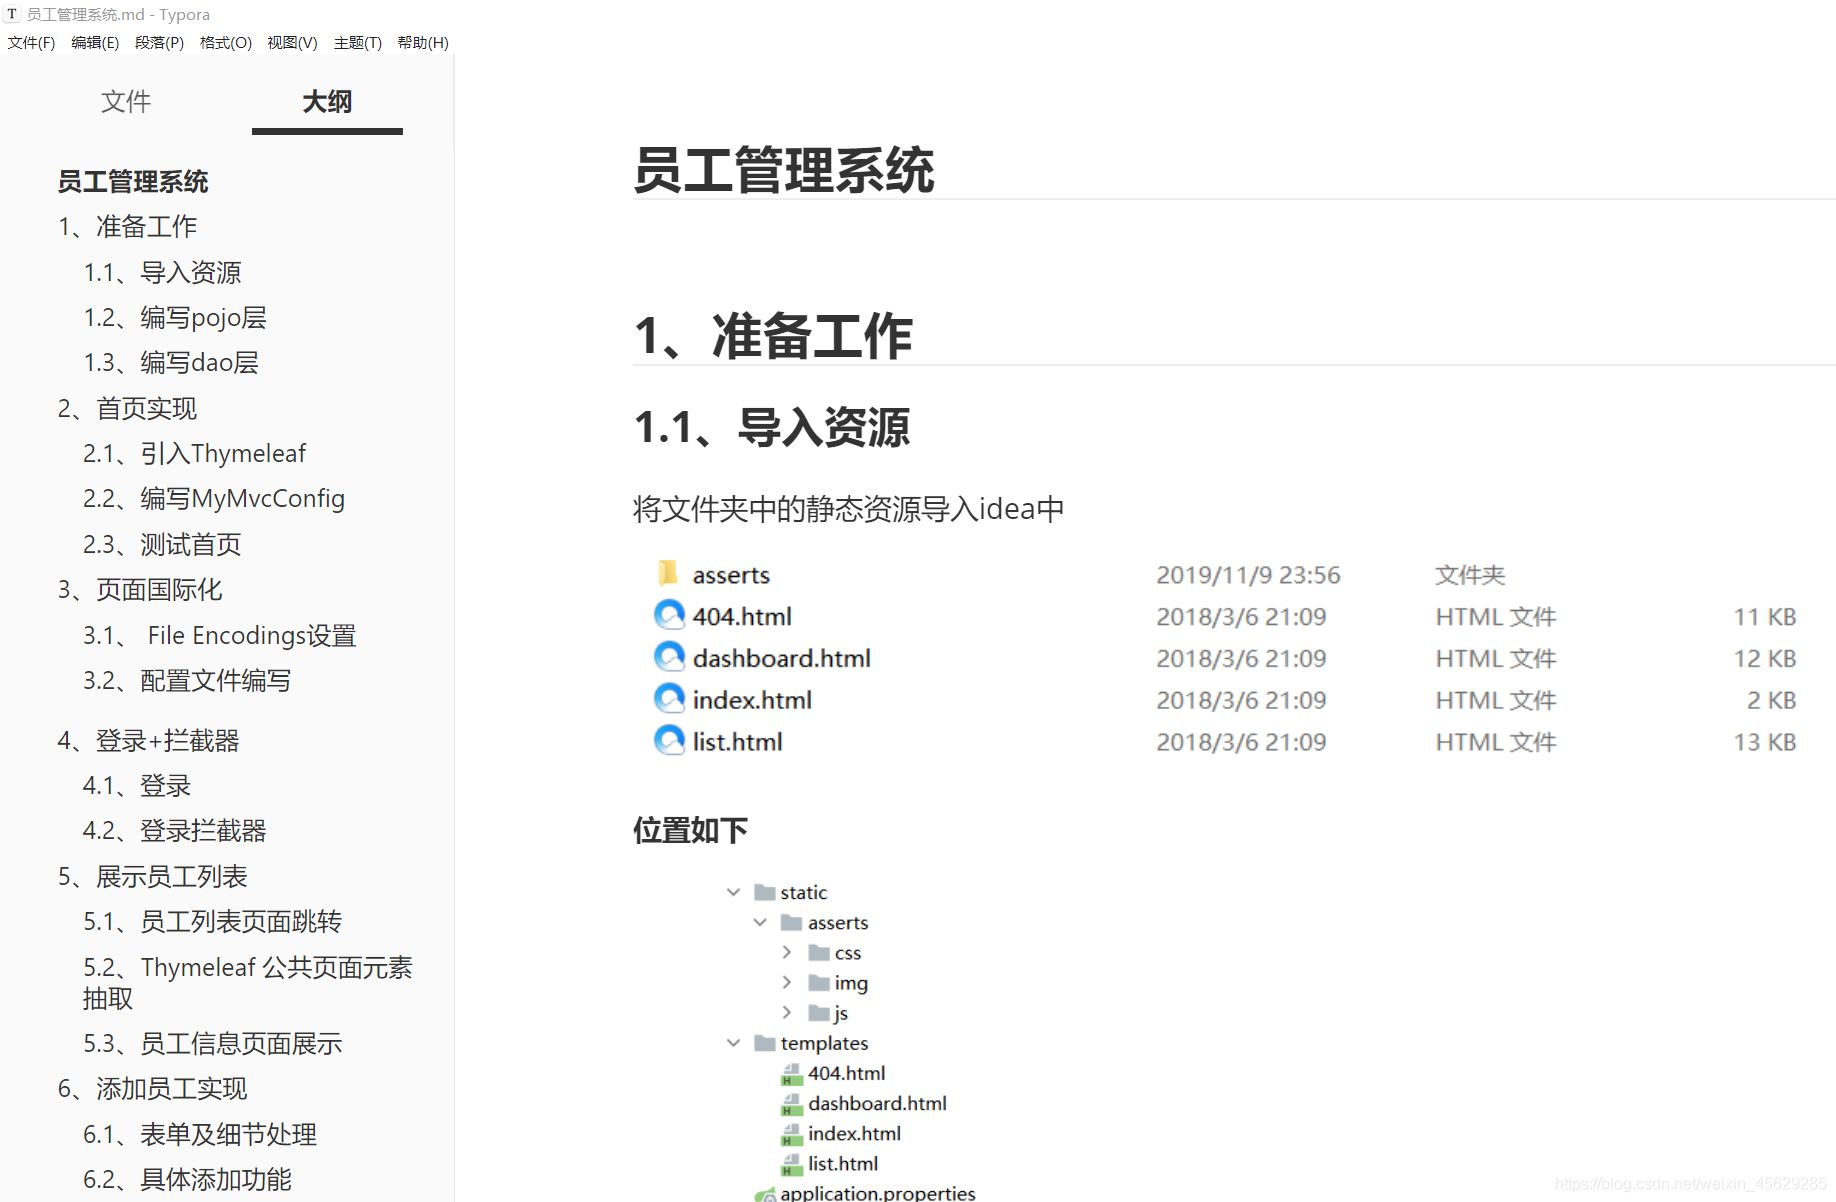Click the application.properties file icon
The height and width of the screenshot is (1202, 1836).
[766, 1193]
